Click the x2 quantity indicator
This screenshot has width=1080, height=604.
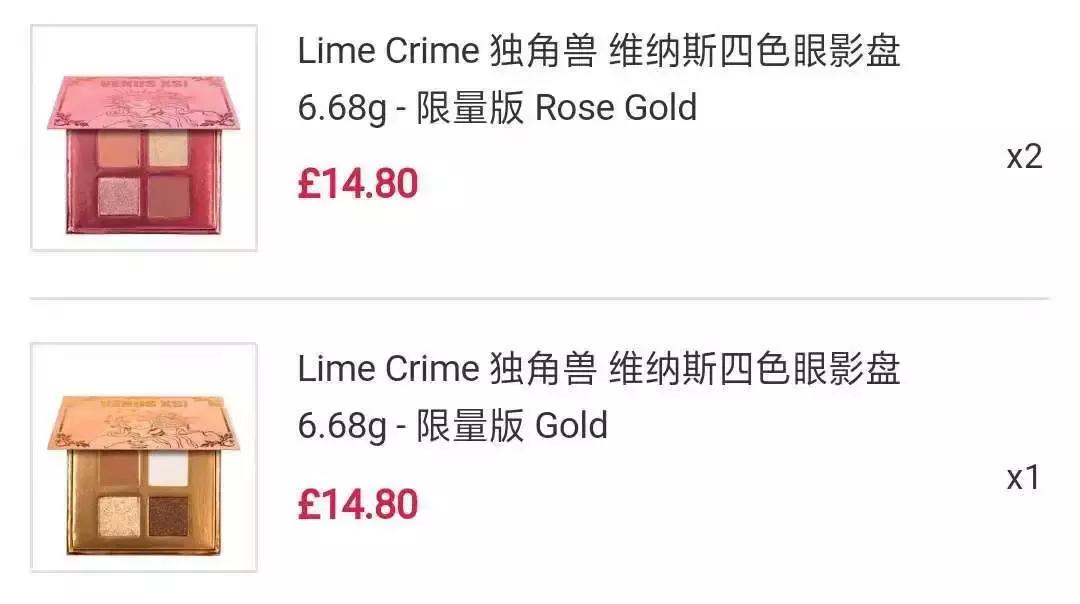tap(1024, 157)
